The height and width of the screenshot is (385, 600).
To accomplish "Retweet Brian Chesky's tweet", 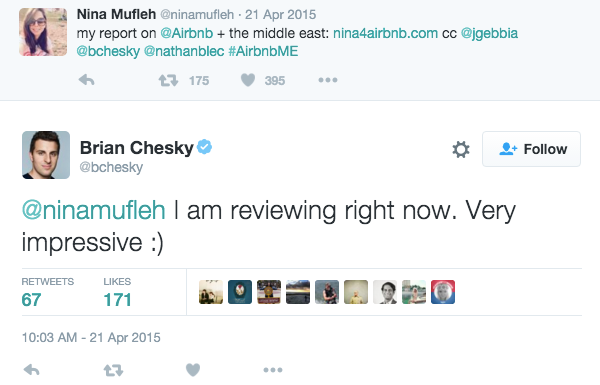I will tap(113, 370).
